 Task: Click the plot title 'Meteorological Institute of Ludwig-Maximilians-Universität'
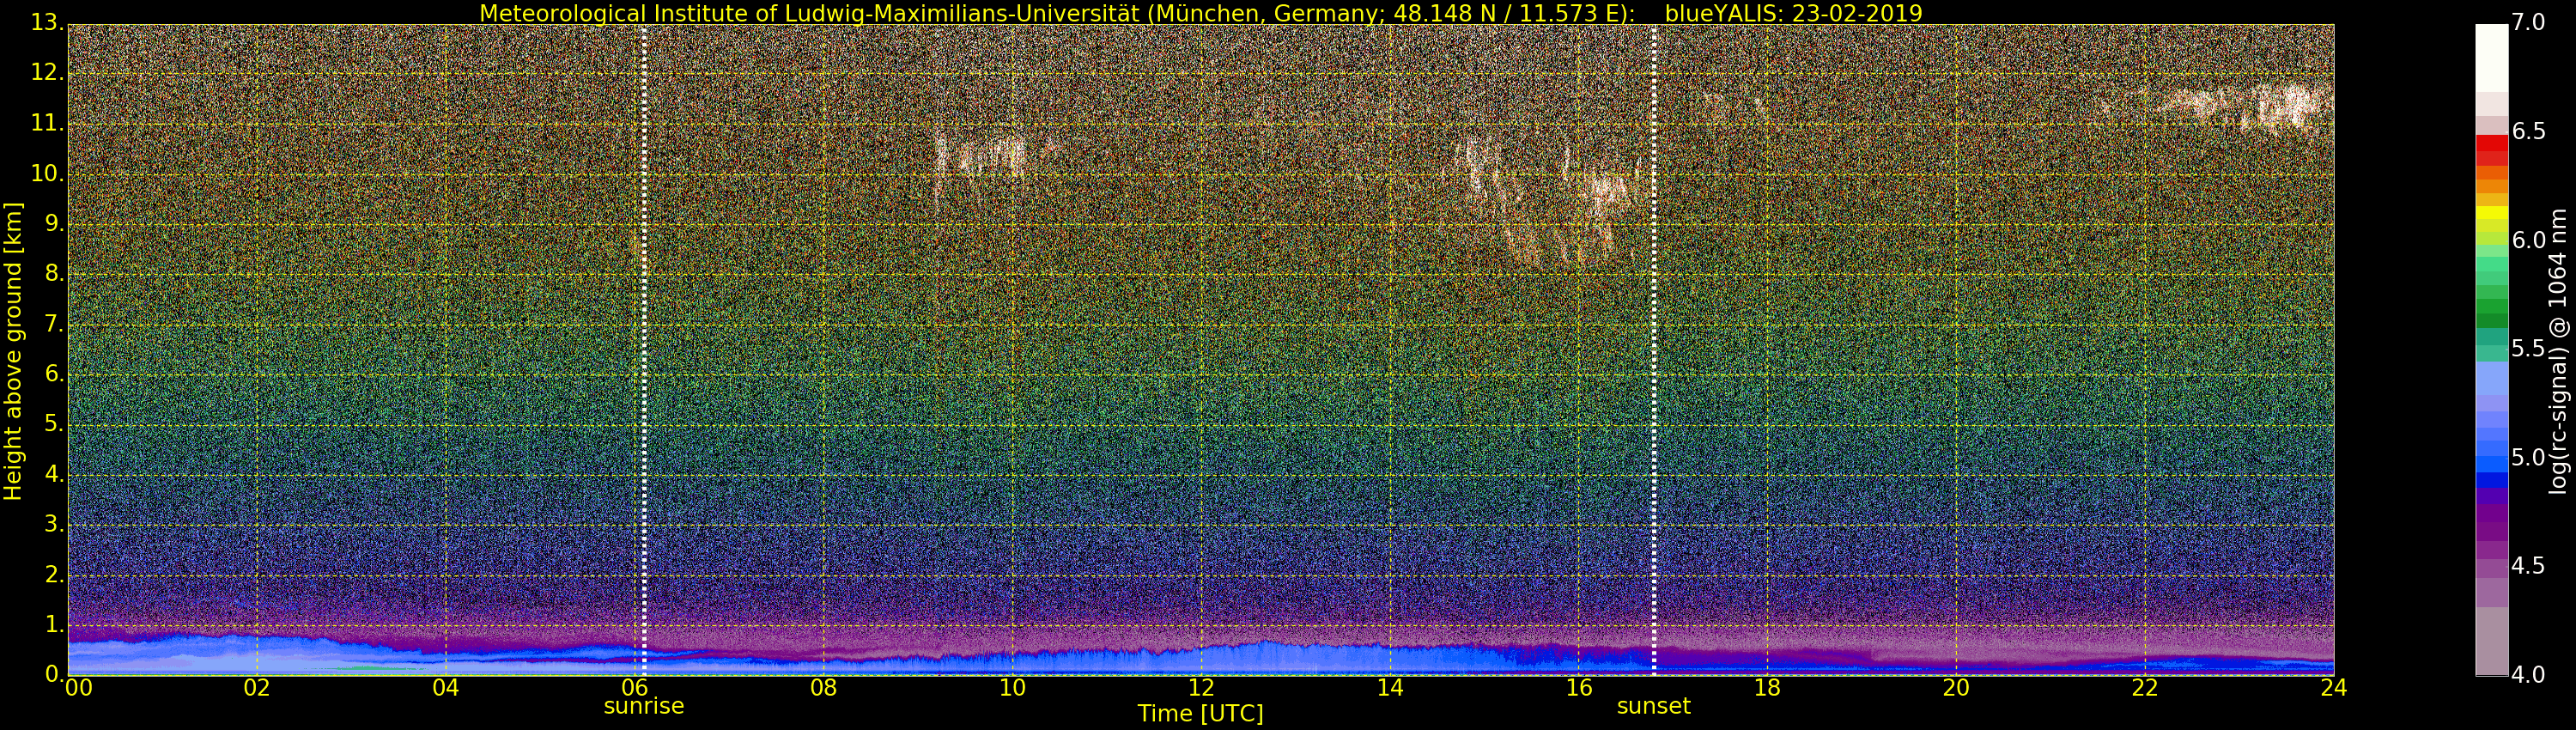[810, 13]
